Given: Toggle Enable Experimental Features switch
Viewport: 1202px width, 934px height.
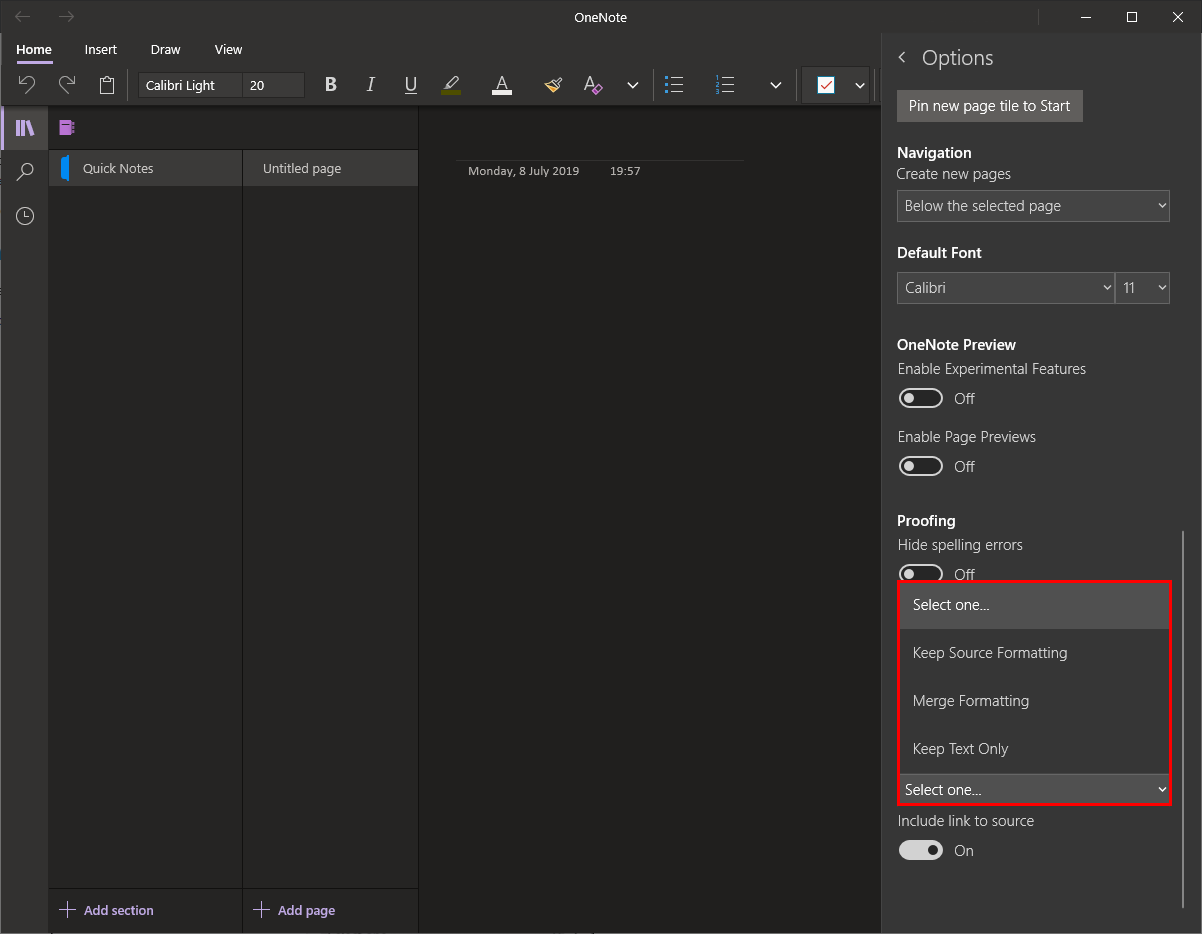Looking at the screenshot, I should pyautogui.click(x=921, y=398).
